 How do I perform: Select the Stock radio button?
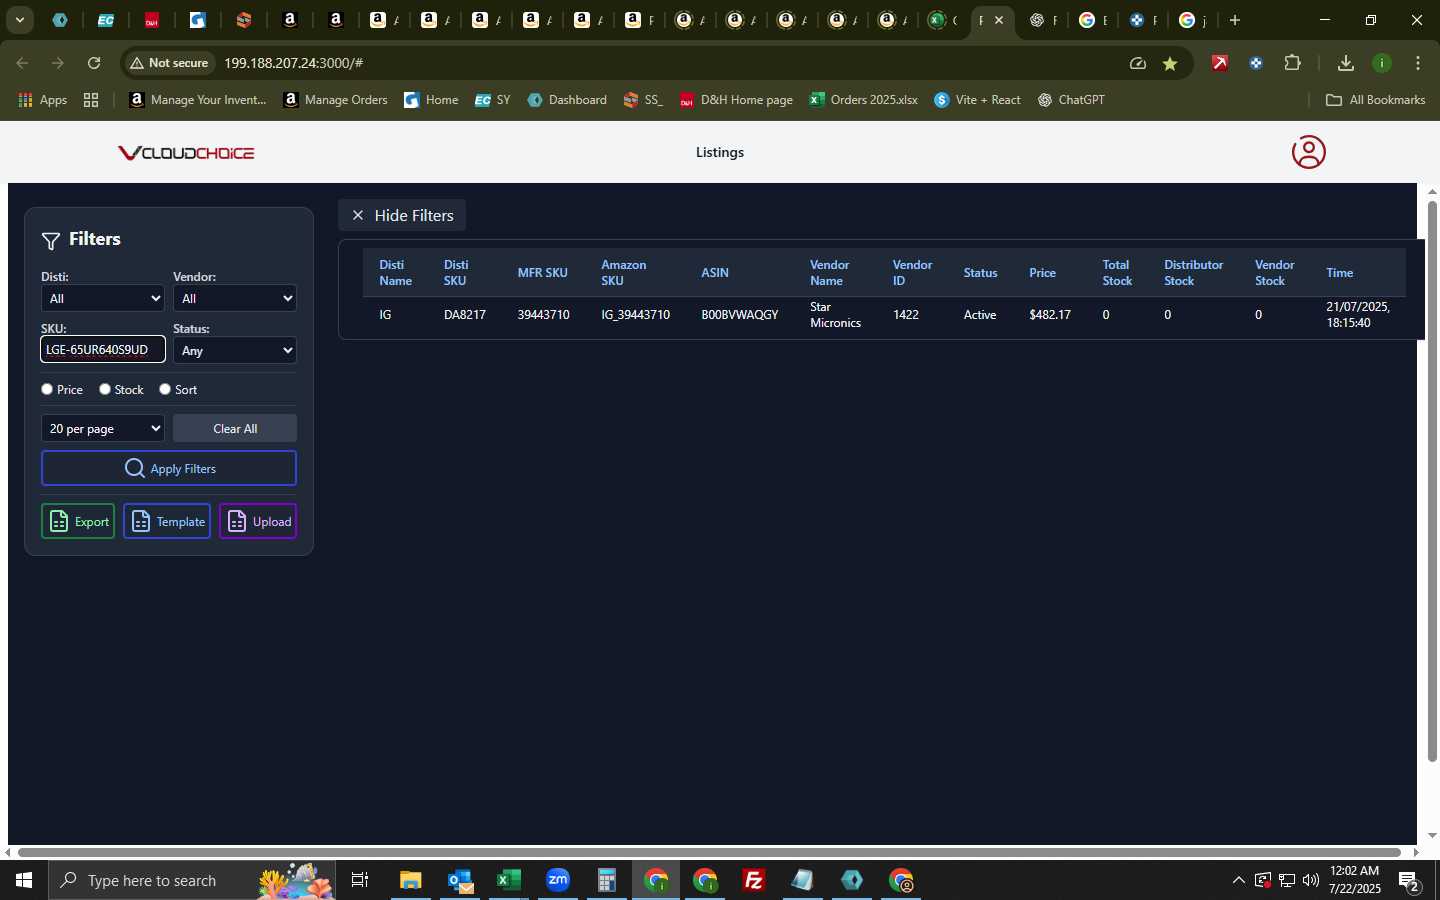[105, 389]
